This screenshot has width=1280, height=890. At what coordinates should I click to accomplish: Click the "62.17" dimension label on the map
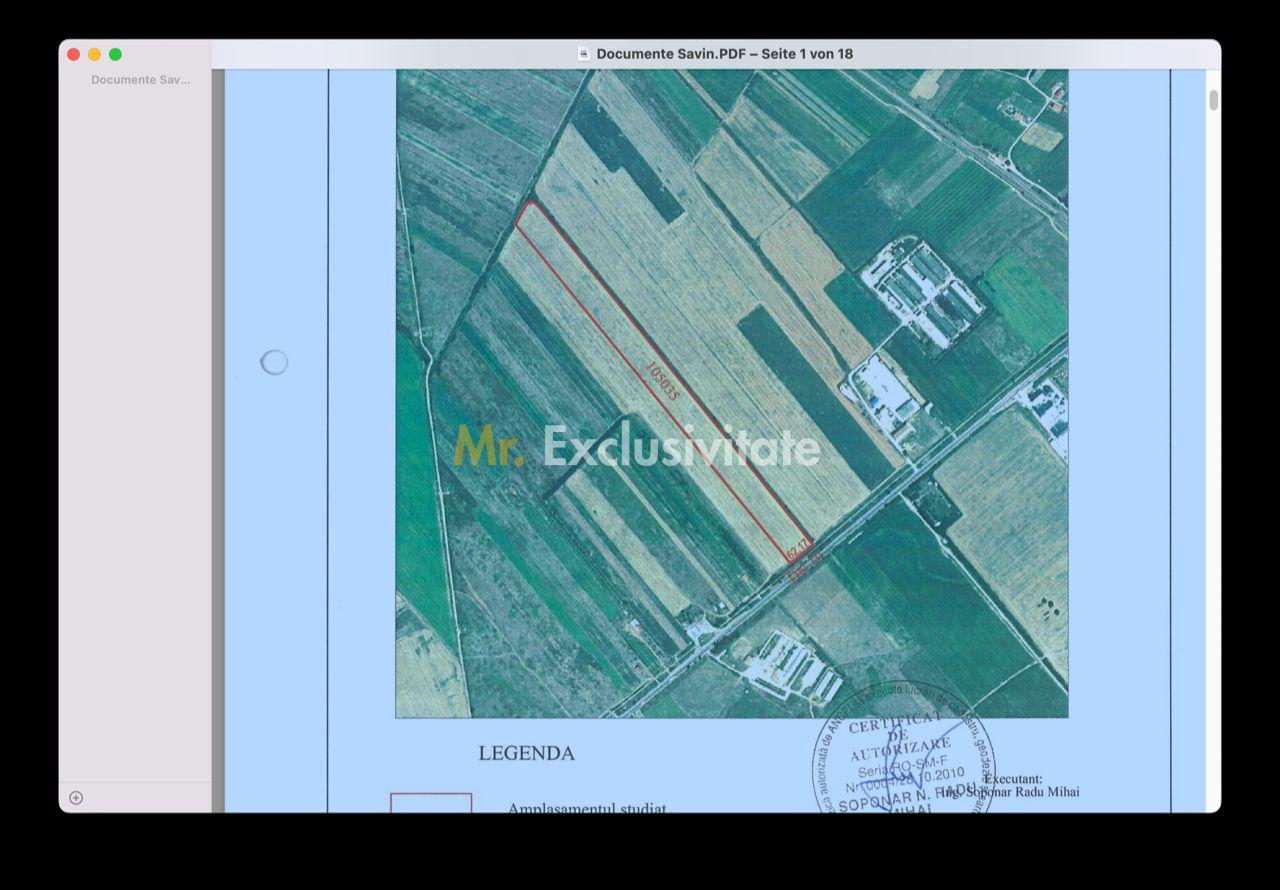point(797,550)
